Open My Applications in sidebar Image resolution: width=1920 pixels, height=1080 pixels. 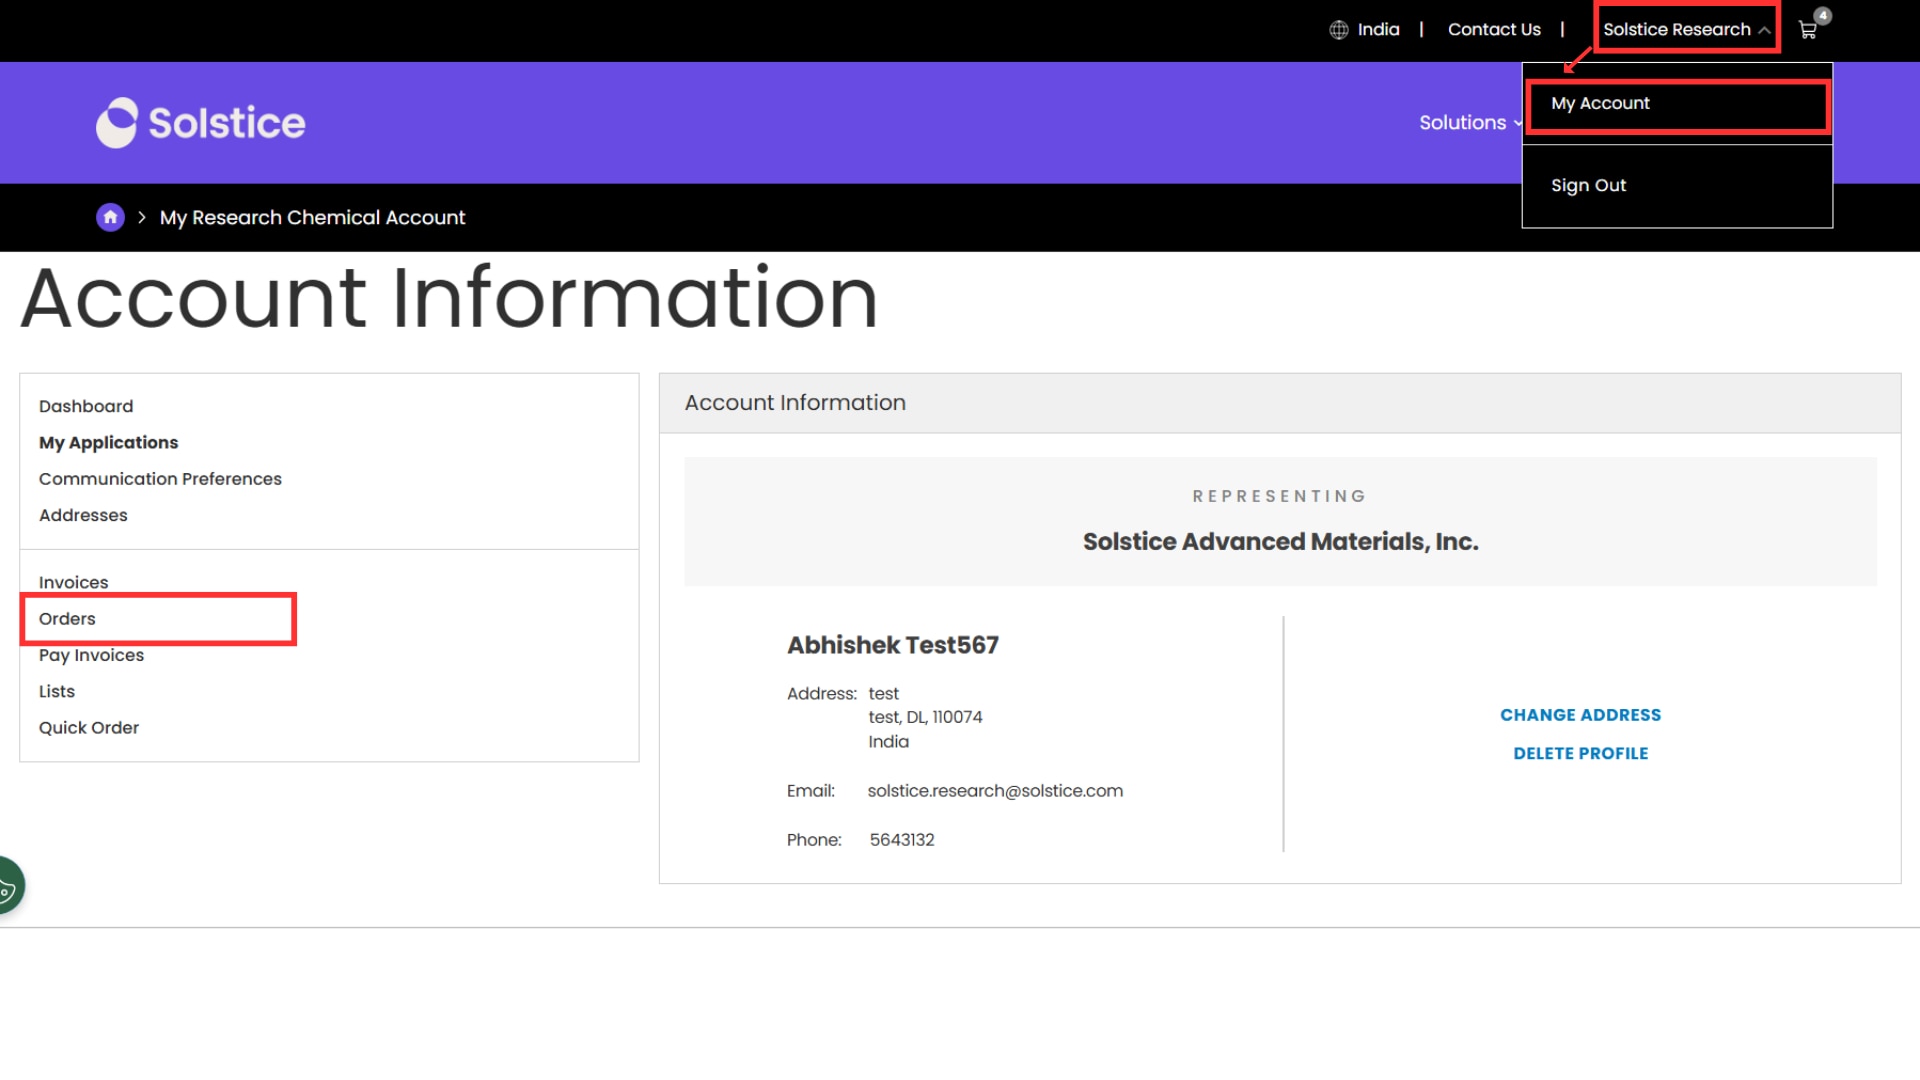pyautogui.click(x=108, y=442)
